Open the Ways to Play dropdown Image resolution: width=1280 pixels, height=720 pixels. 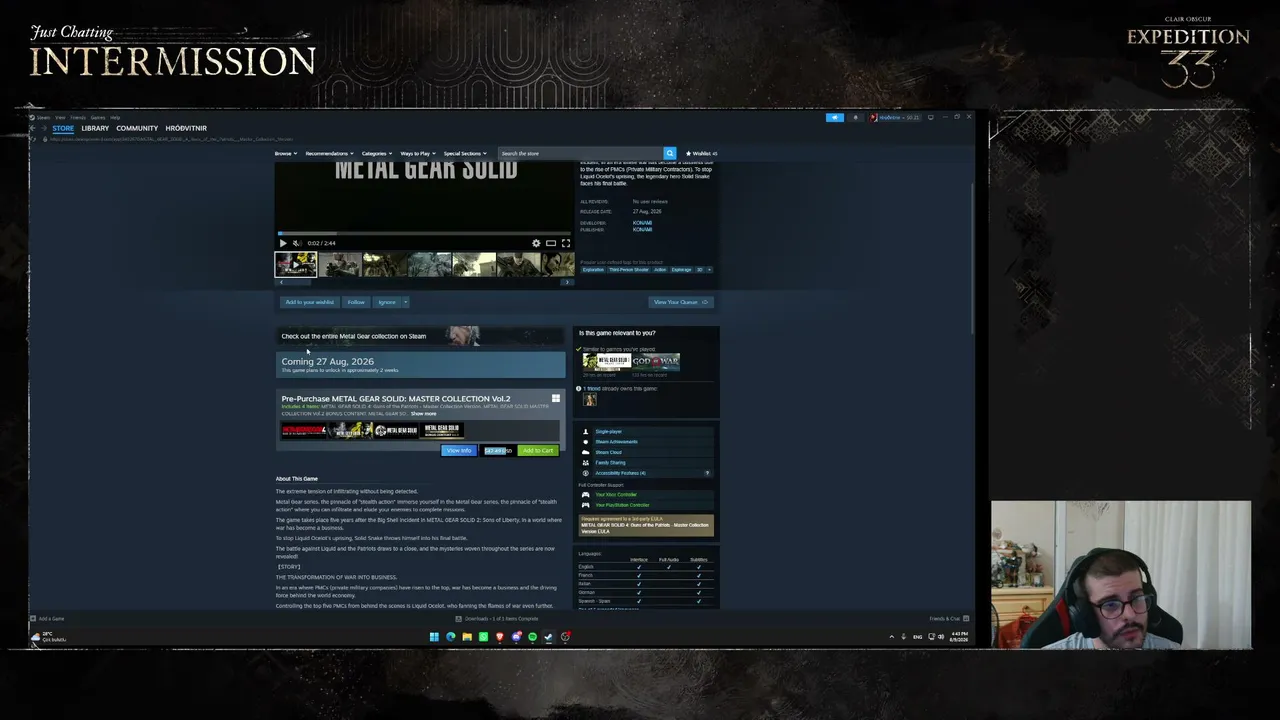click(x=418, y=153)
